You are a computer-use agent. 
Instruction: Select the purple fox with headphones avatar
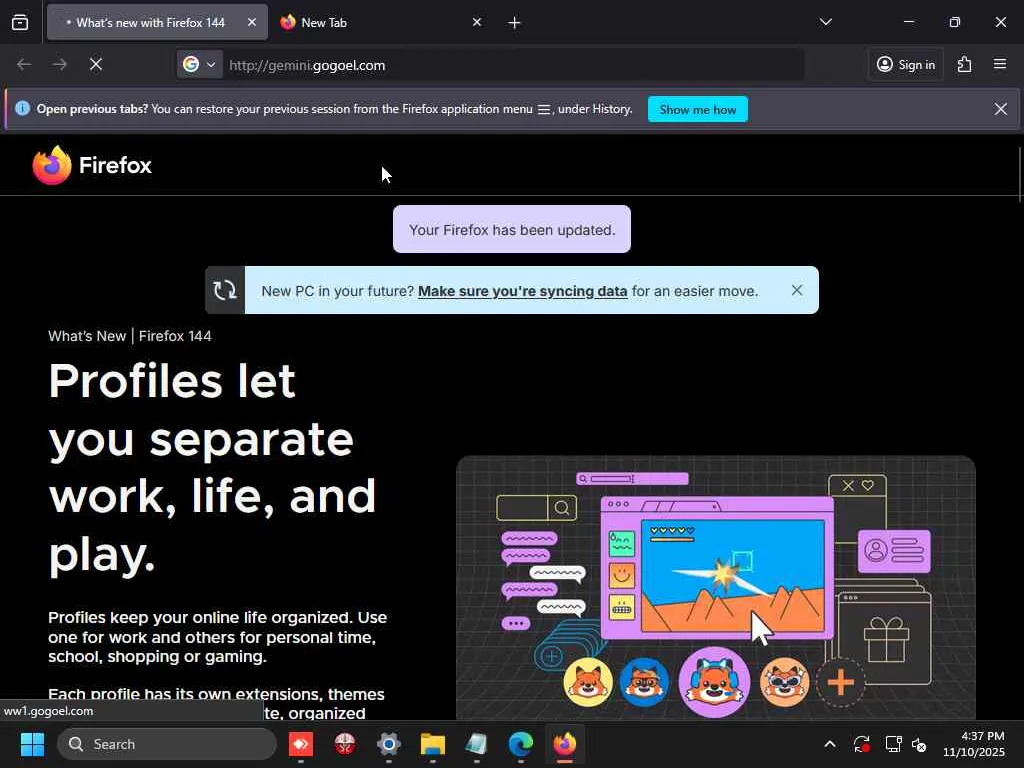tap(714, 682)
